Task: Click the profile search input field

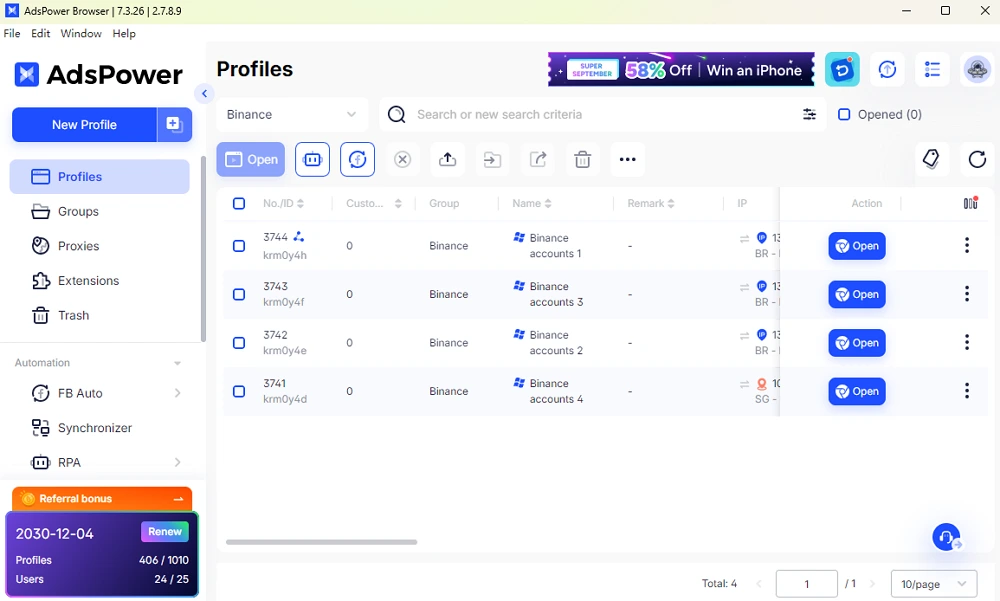Action: pos(603,114)
